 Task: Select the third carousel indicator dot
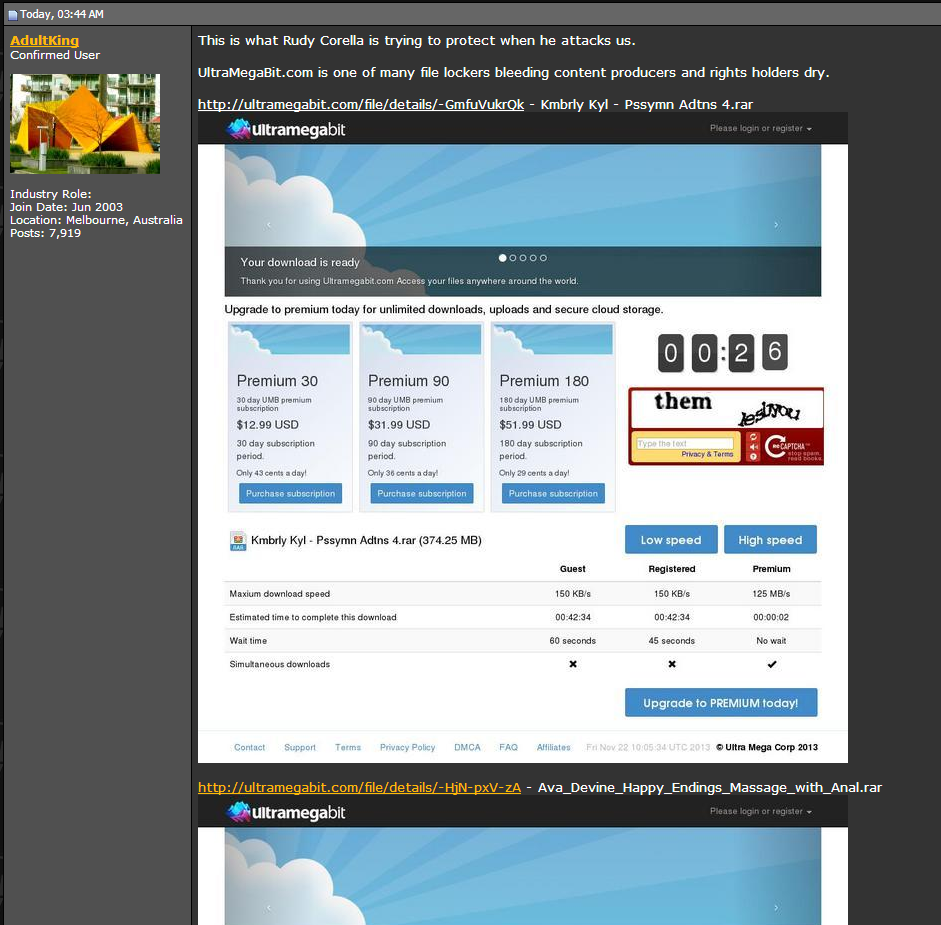523,258
